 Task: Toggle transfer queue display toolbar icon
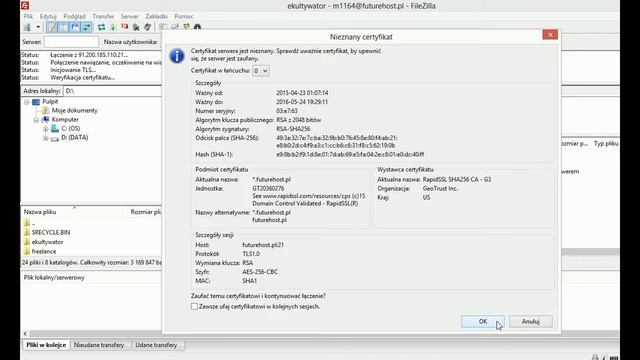point(86,27)
